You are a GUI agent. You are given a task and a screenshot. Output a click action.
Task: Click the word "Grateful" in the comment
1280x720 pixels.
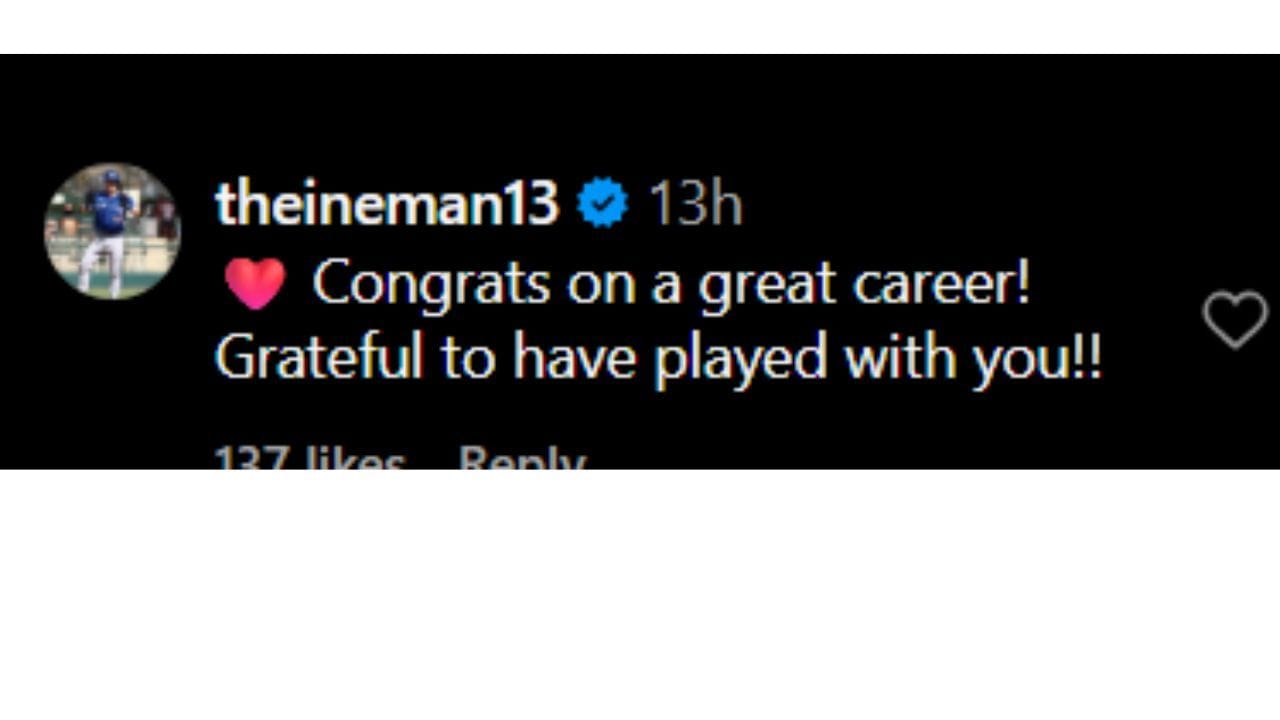[x=319, y=357]
